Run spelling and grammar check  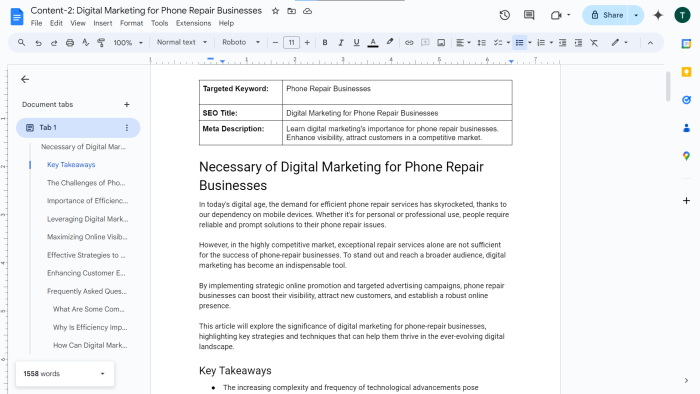pos(86,43)
